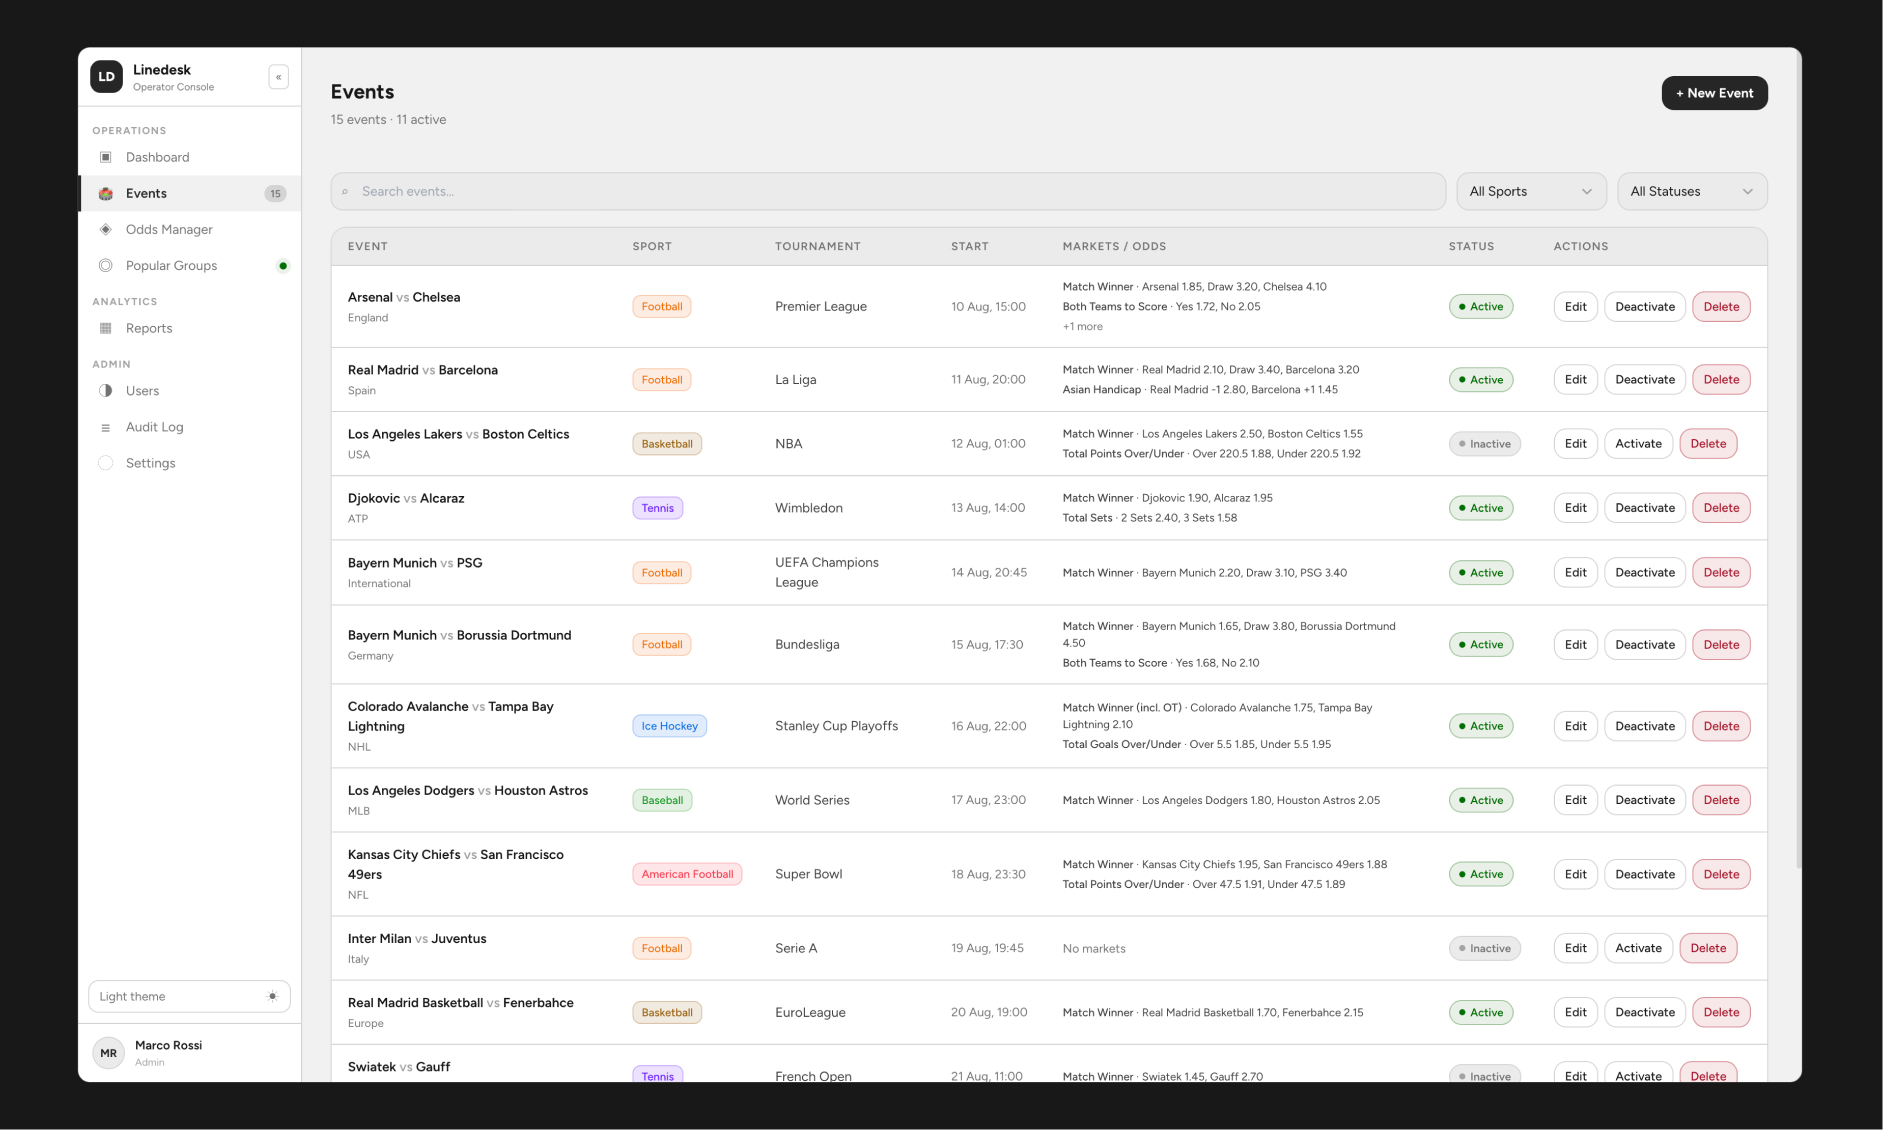This screenshot has height=1130, width=1883.
Task: Delete the Djokovic vs Alcaraz event
Action: (x=1721, y=508)
